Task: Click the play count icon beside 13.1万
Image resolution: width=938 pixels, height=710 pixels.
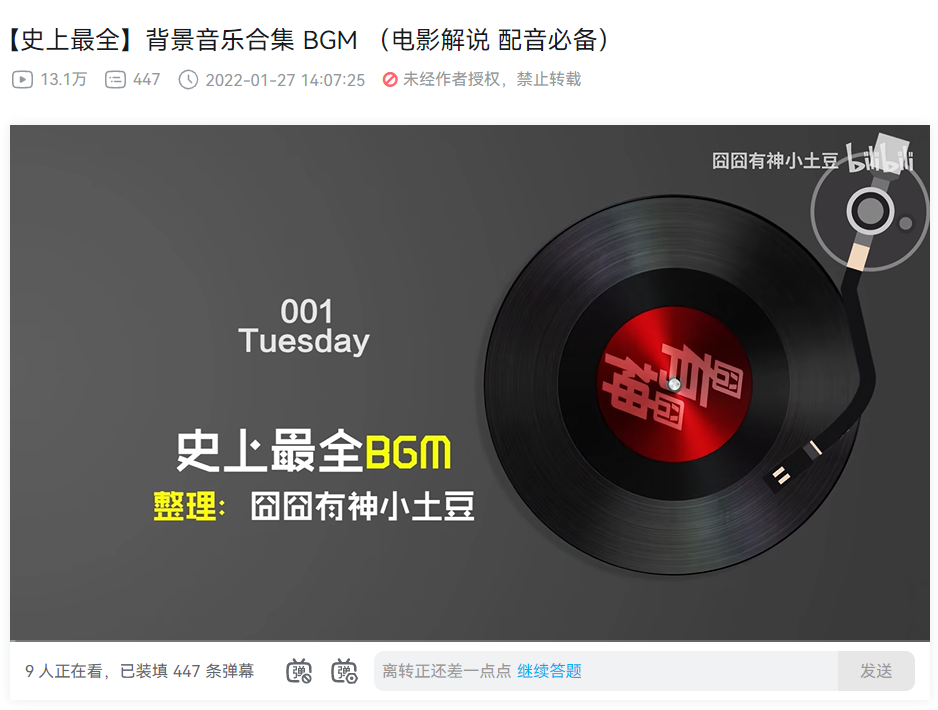Action: coord(22,80)
